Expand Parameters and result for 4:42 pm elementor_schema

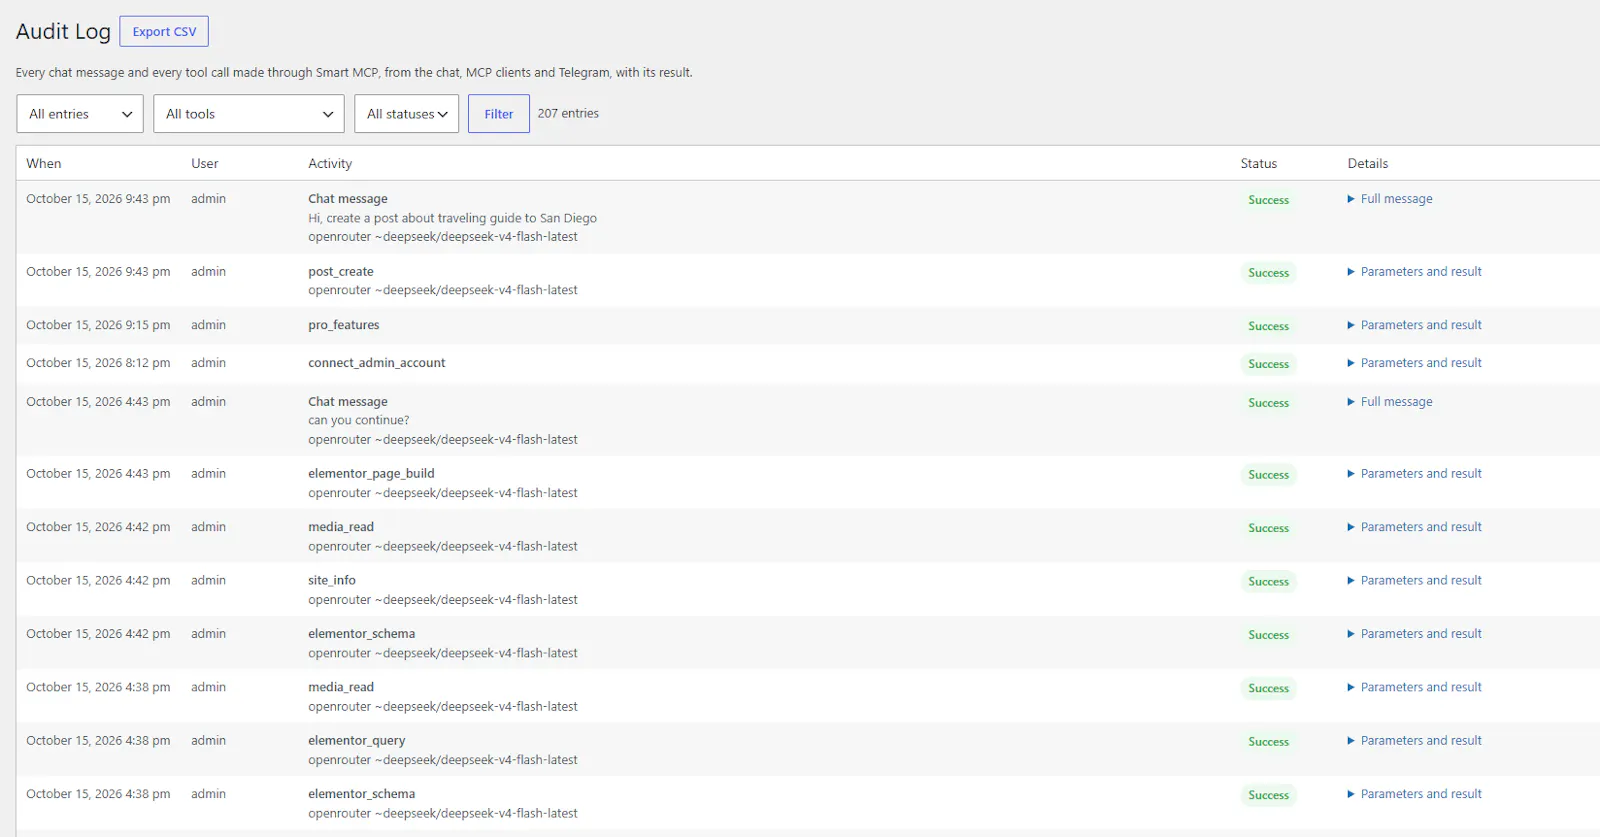point(1415,634)
